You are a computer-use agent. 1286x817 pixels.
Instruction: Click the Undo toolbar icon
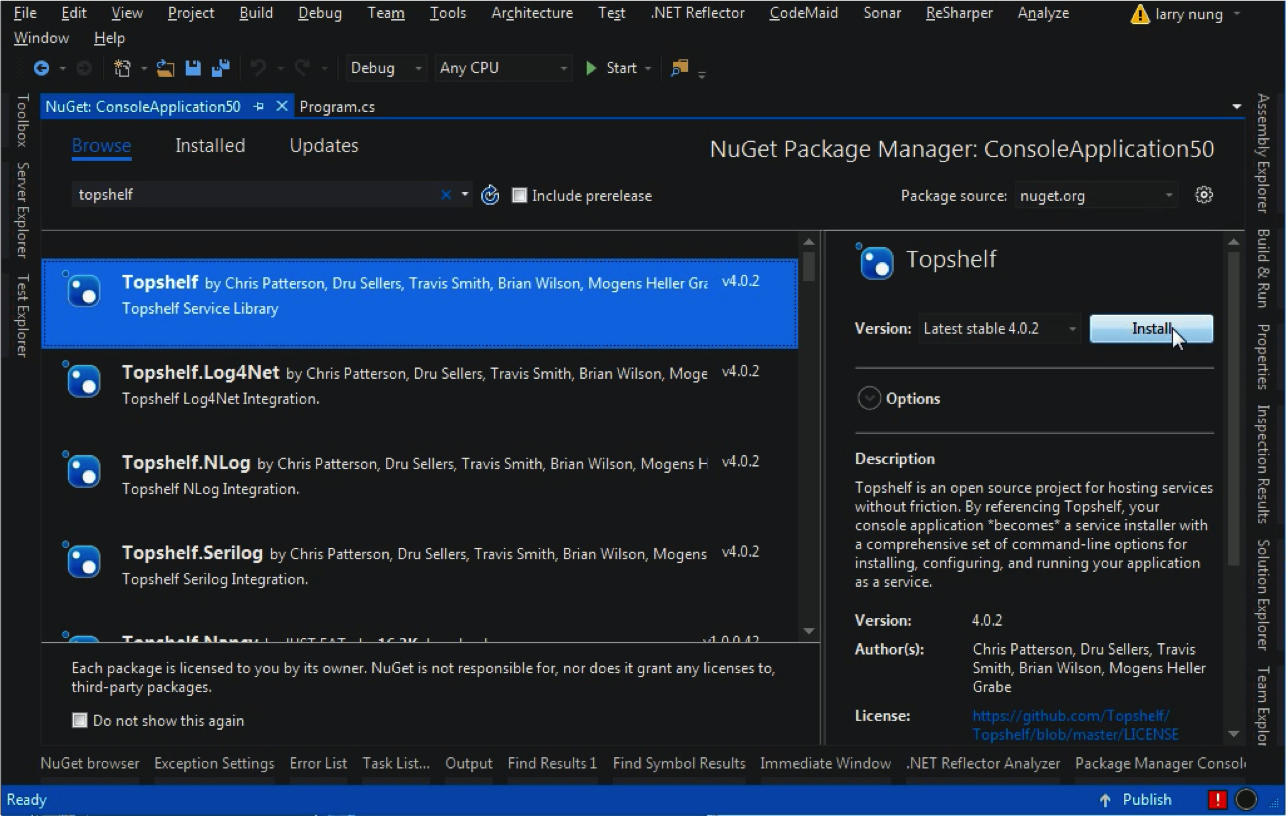point(258,68)
